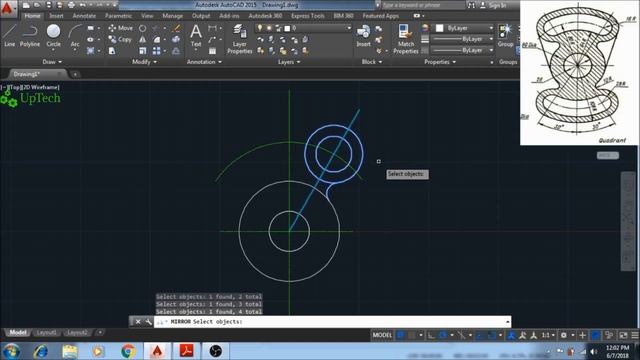Click the Move tool
This screenshot has width=640, height=360.
[120, 28]
